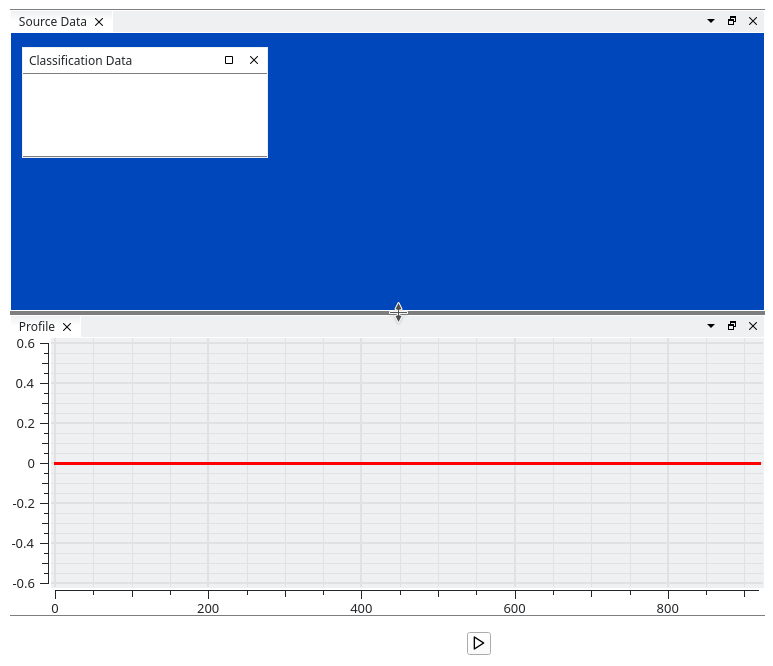The width and height of the screenshot is (773, 666).
Task: Close the Classification Data window
Action: click(x=254, y=60)
